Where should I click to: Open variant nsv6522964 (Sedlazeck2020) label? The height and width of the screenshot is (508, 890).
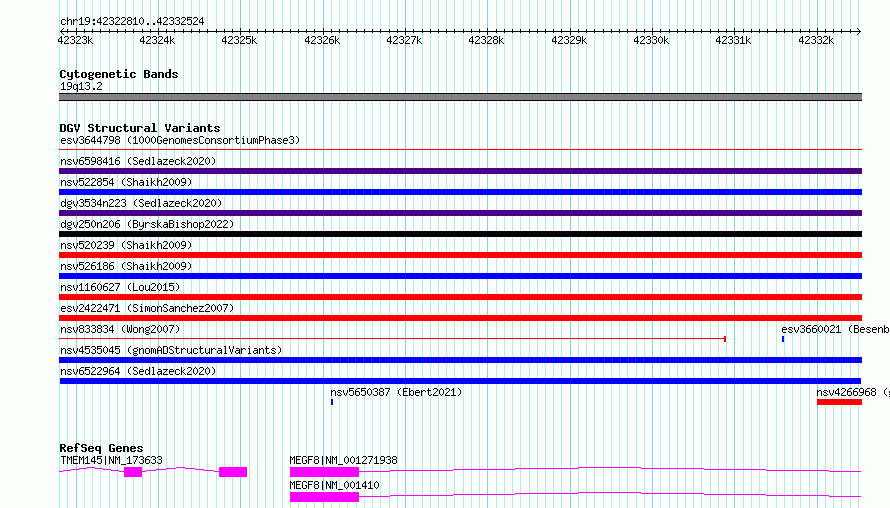pyautogui.click(x=138, y=371)
